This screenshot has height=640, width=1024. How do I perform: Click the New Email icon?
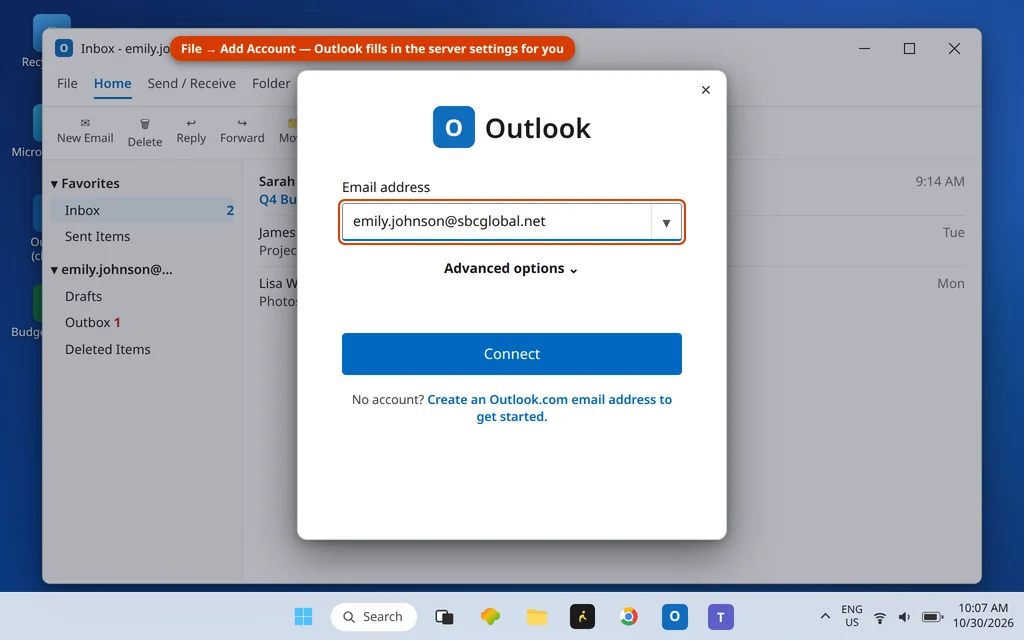(85, 123)
